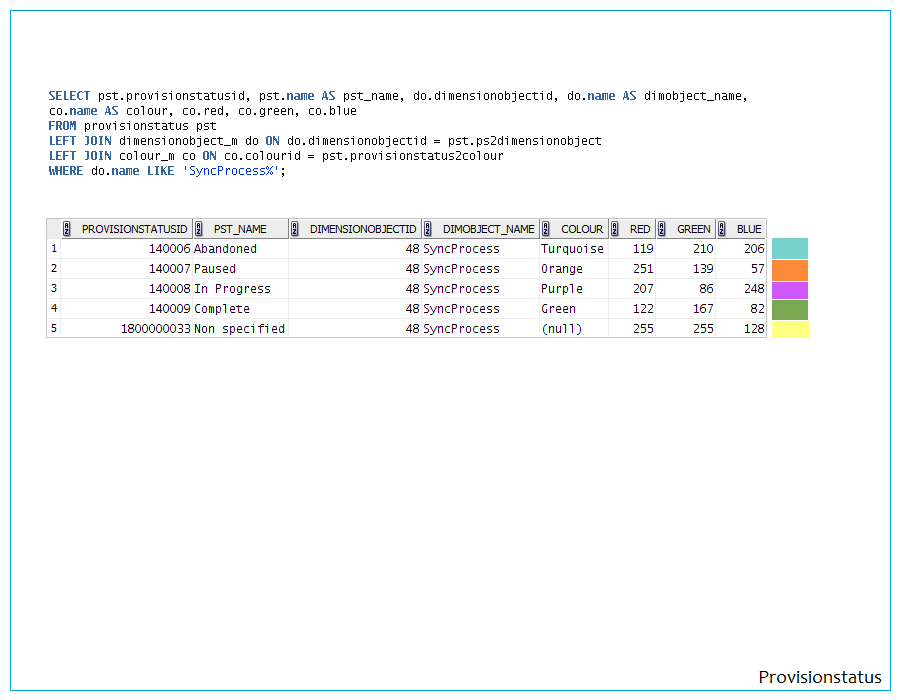Click sort icon on DIMOBJECT_NAME column
This screenshot has height=700, width=900.
(x=428, y=229)
